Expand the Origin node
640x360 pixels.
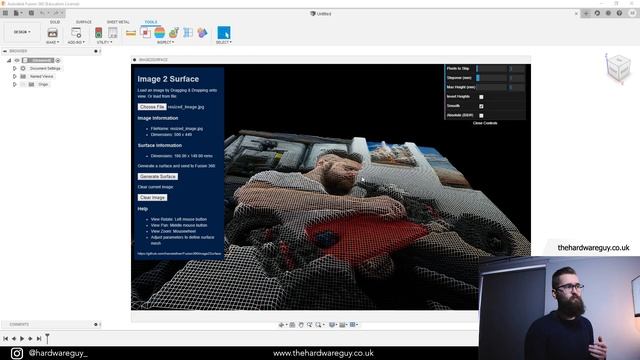pos(15,84)
